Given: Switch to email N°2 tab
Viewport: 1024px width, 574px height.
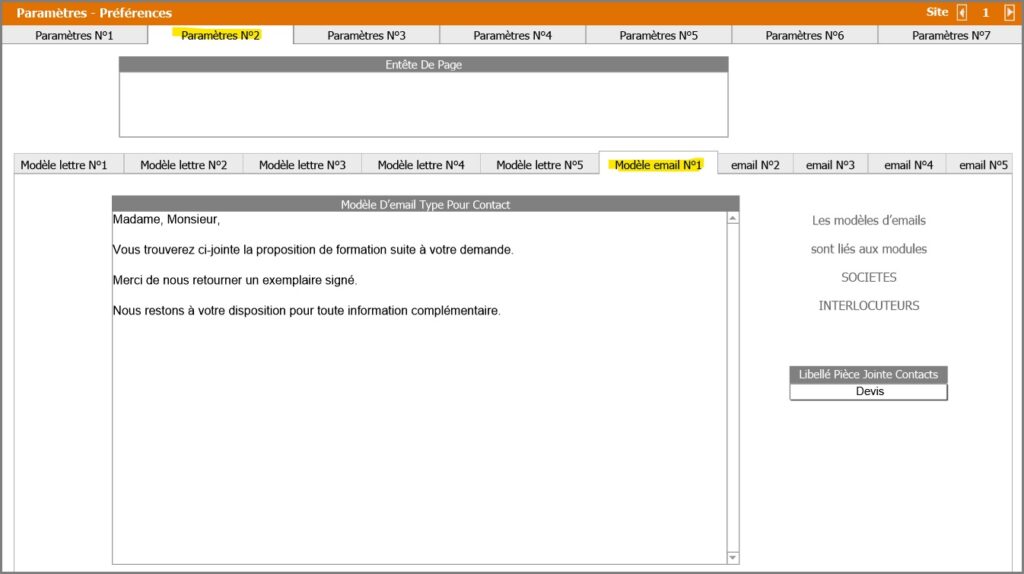Looking at the screenshot, I should (755, 165).
